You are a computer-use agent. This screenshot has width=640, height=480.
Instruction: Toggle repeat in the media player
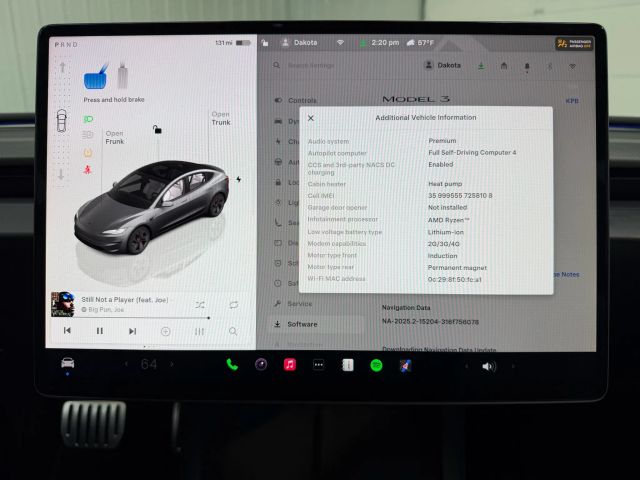pos(233,305)
